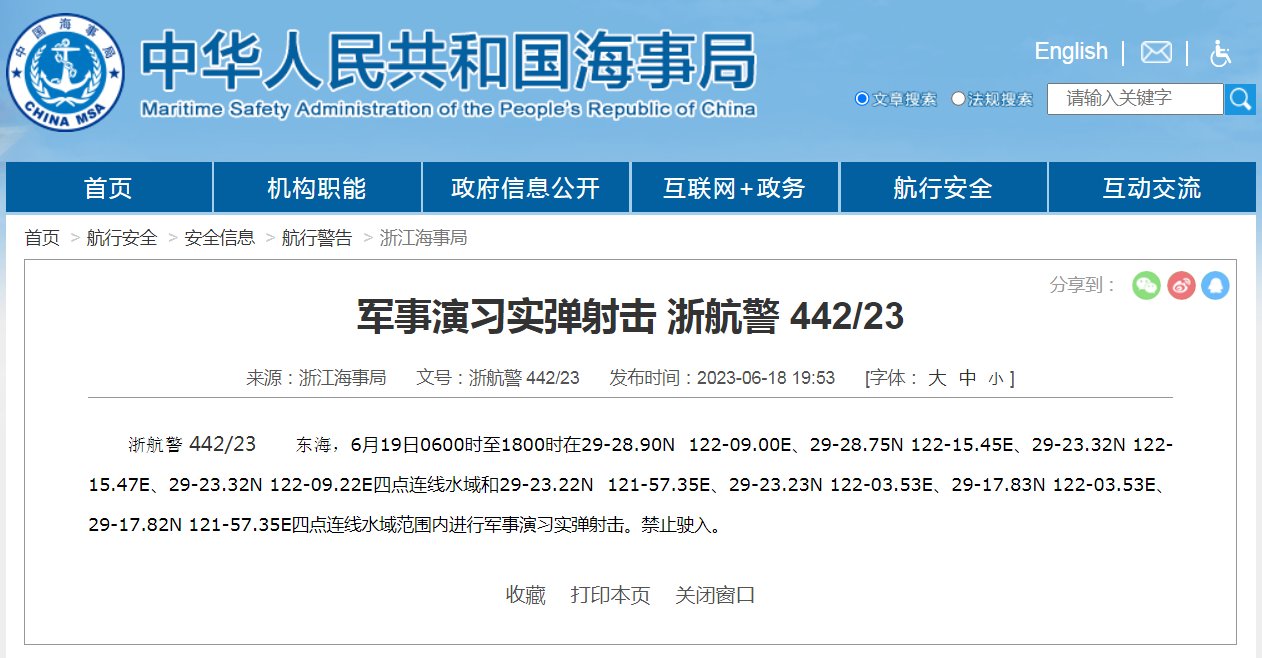Set font size to 中
This screenshot has height=658, width=1262.
(967, 378)
